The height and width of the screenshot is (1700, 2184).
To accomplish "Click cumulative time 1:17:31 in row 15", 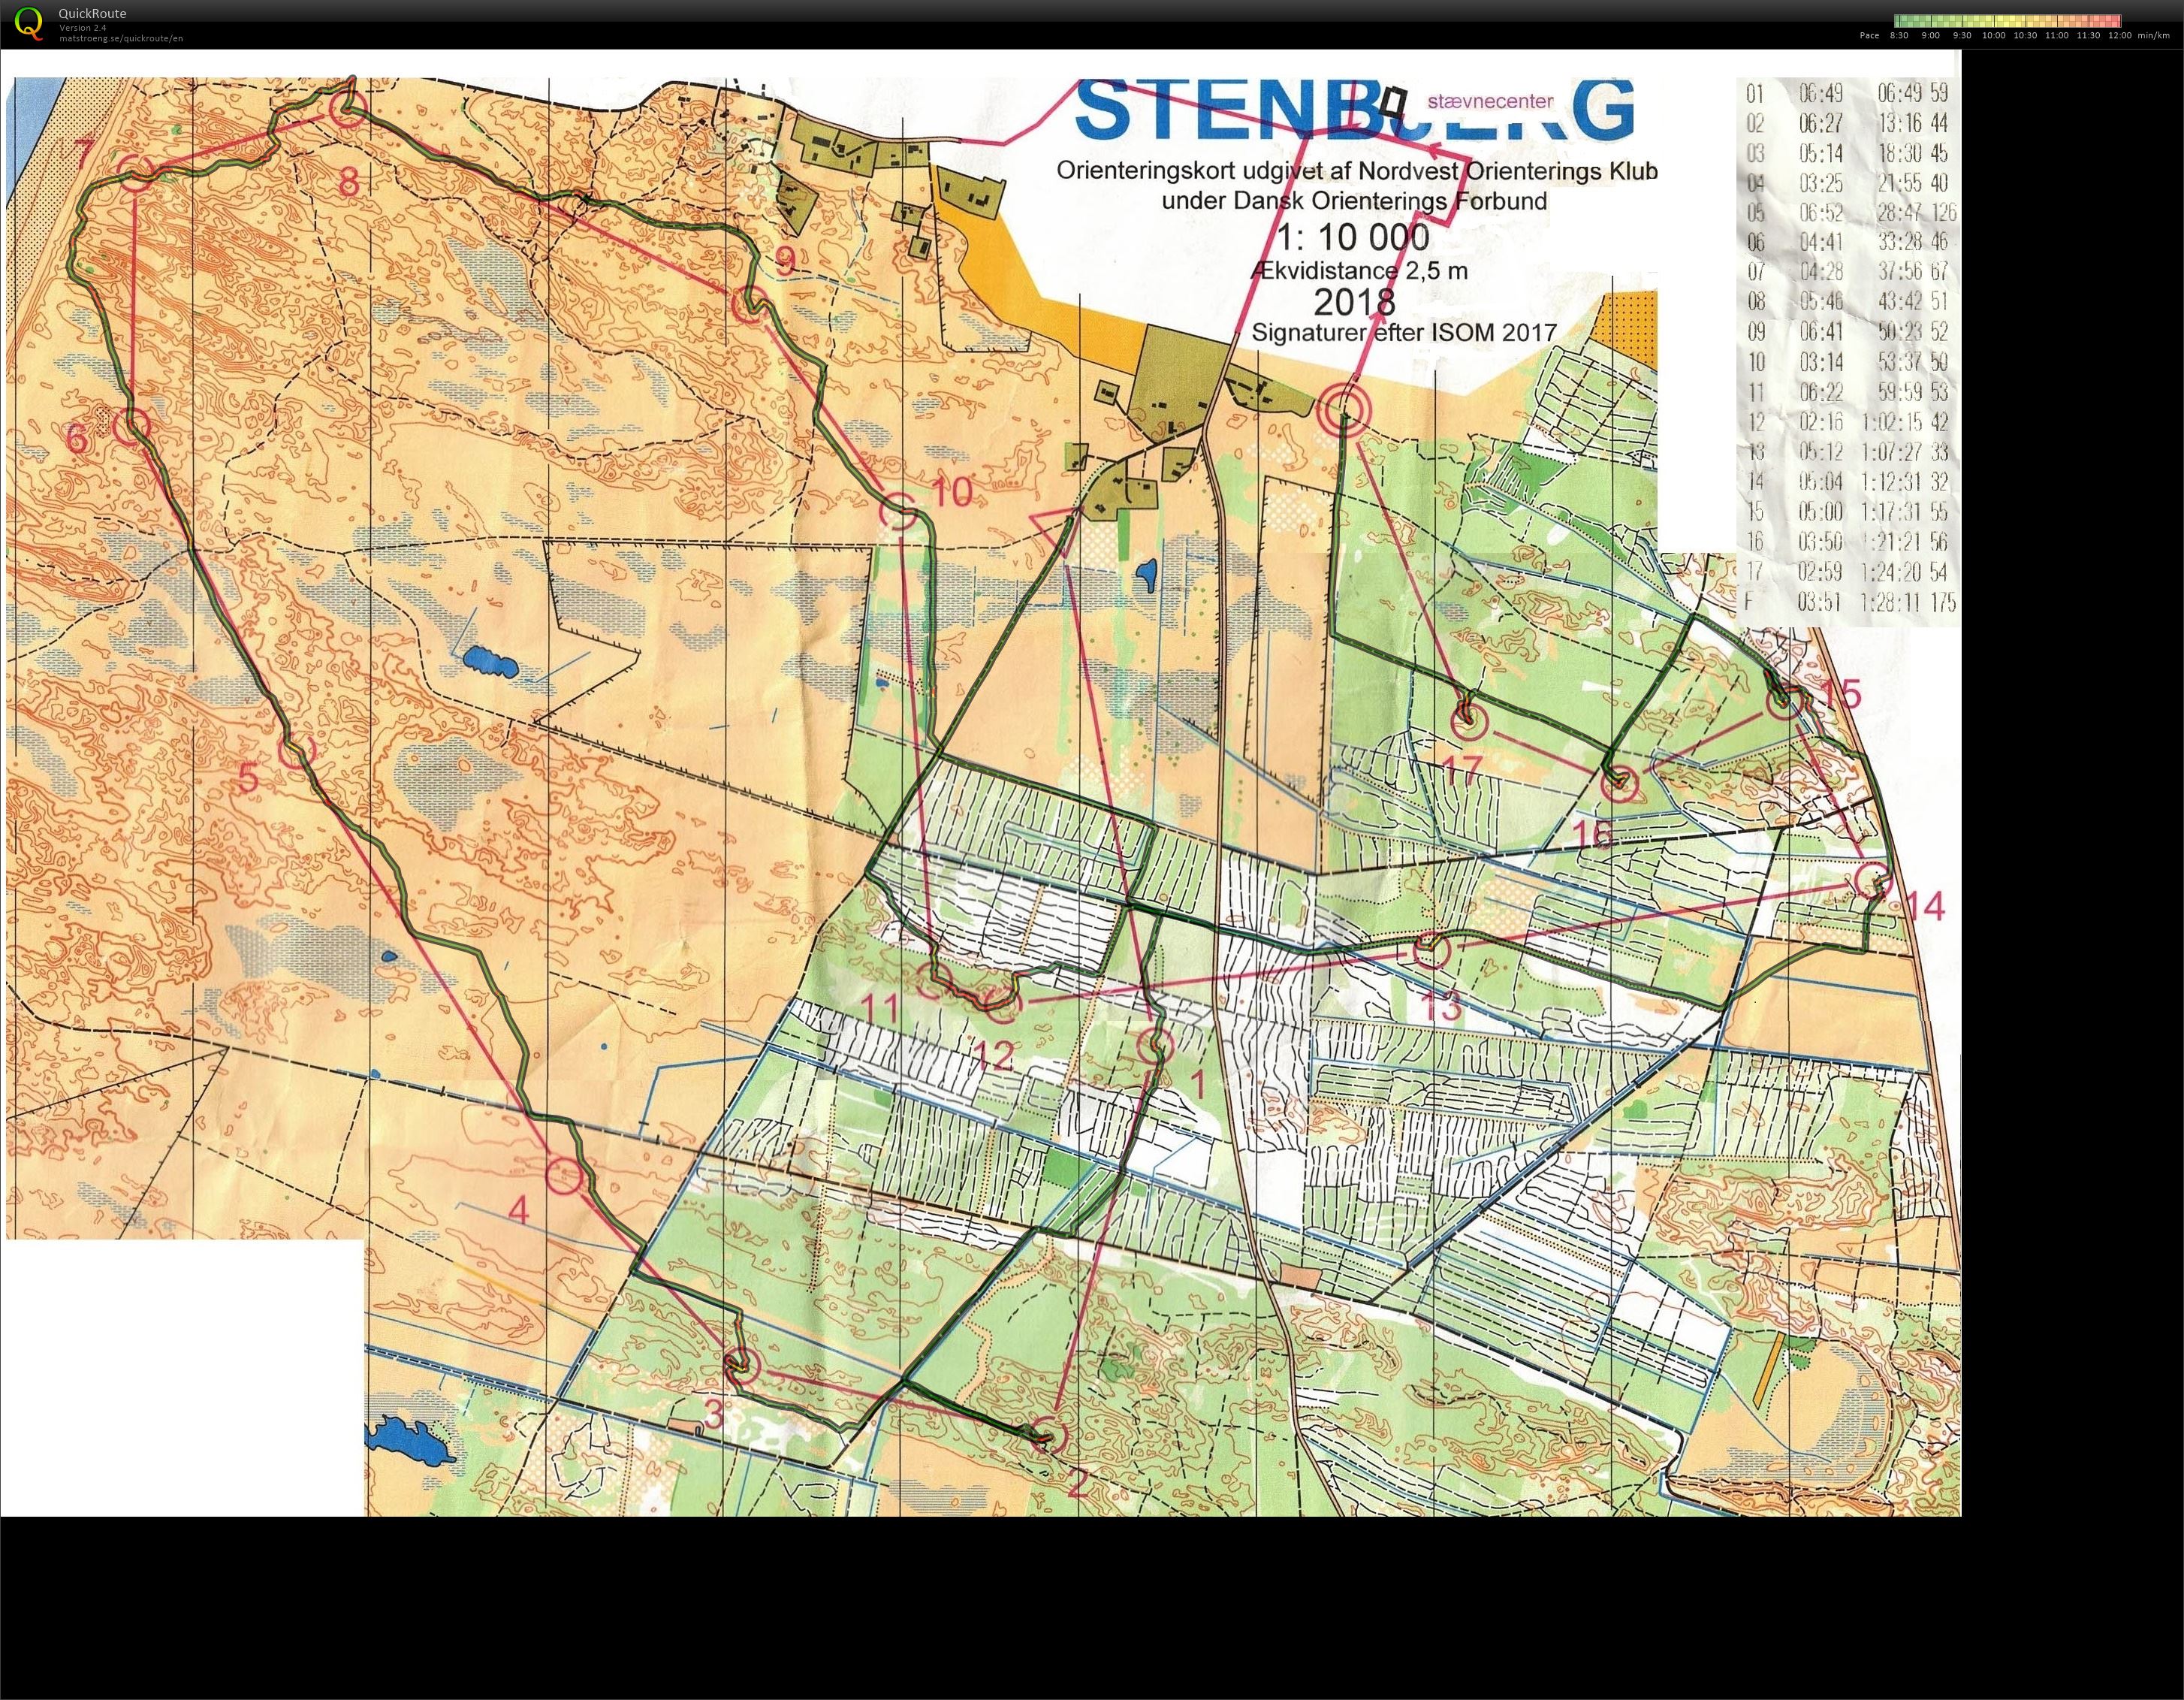I will click(1891, 512).
